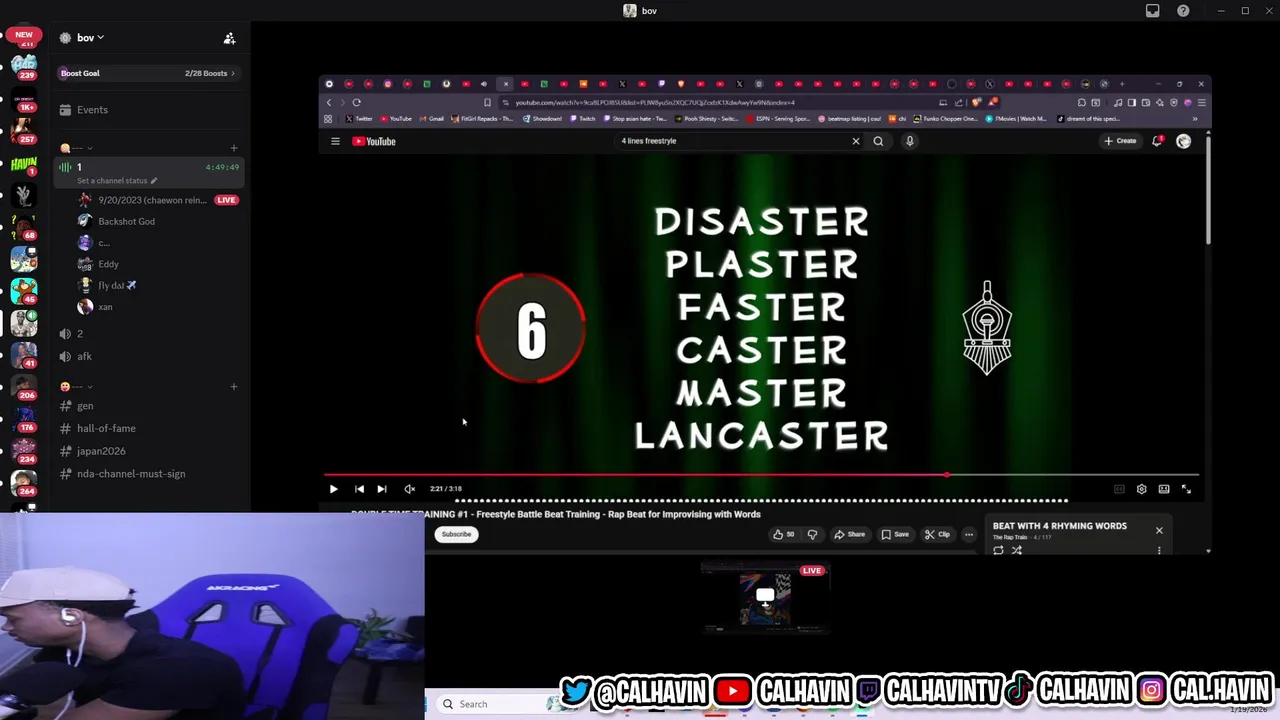Toggle YouTube subtitles/closed captions
Viewport: 1280px width, 720px height.
pos(1119,489)
